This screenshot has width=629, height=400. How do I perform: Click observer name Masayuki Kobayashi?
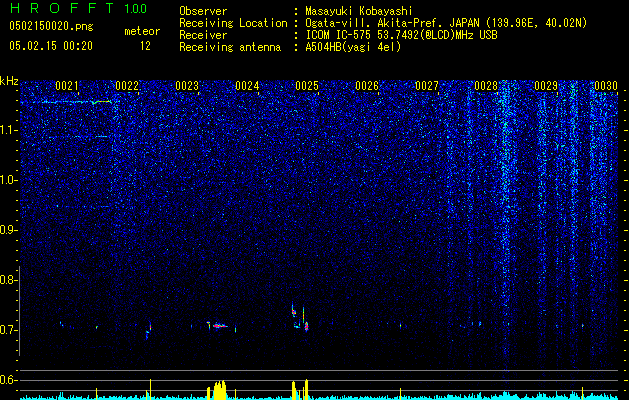click(x=358, y=11)
